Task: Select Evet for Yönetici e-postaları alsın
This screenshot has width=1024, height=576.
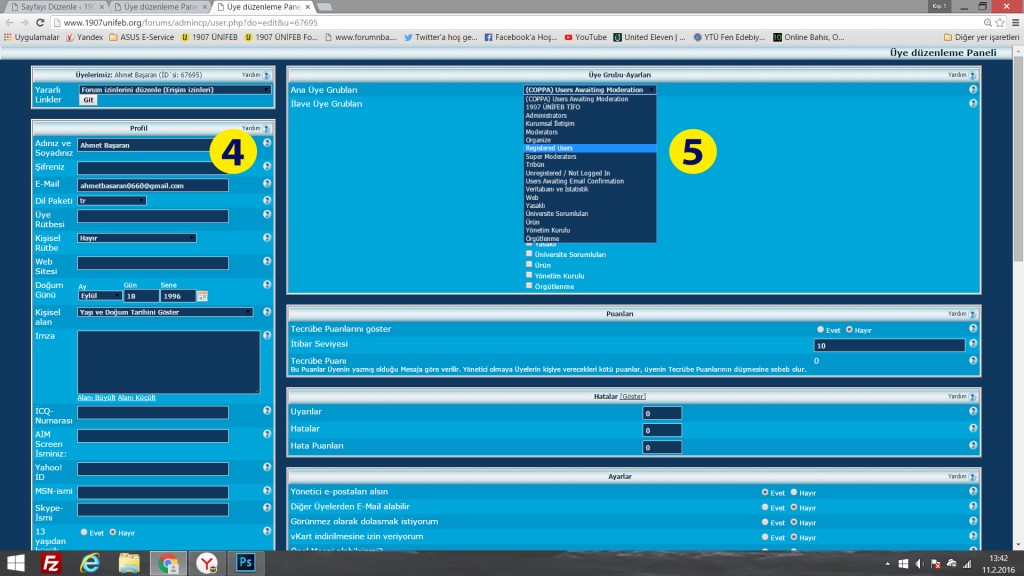Action: pyautogui.click(x=765, y=492)
